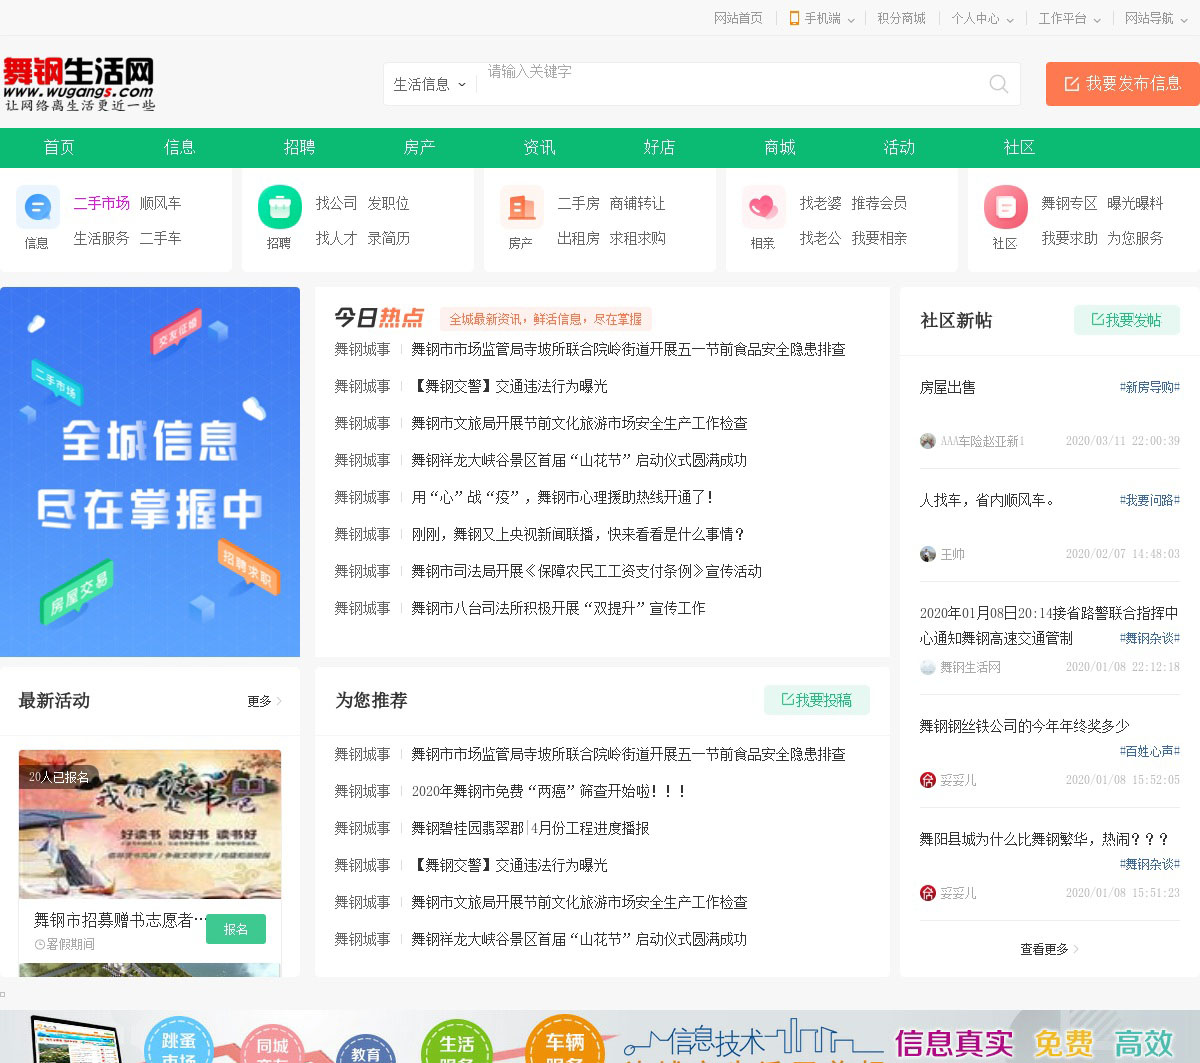The width and height of the screenshot is (1200, 1063).
Task: Open the orange 房产 building icon
Action: pos(522,208)
